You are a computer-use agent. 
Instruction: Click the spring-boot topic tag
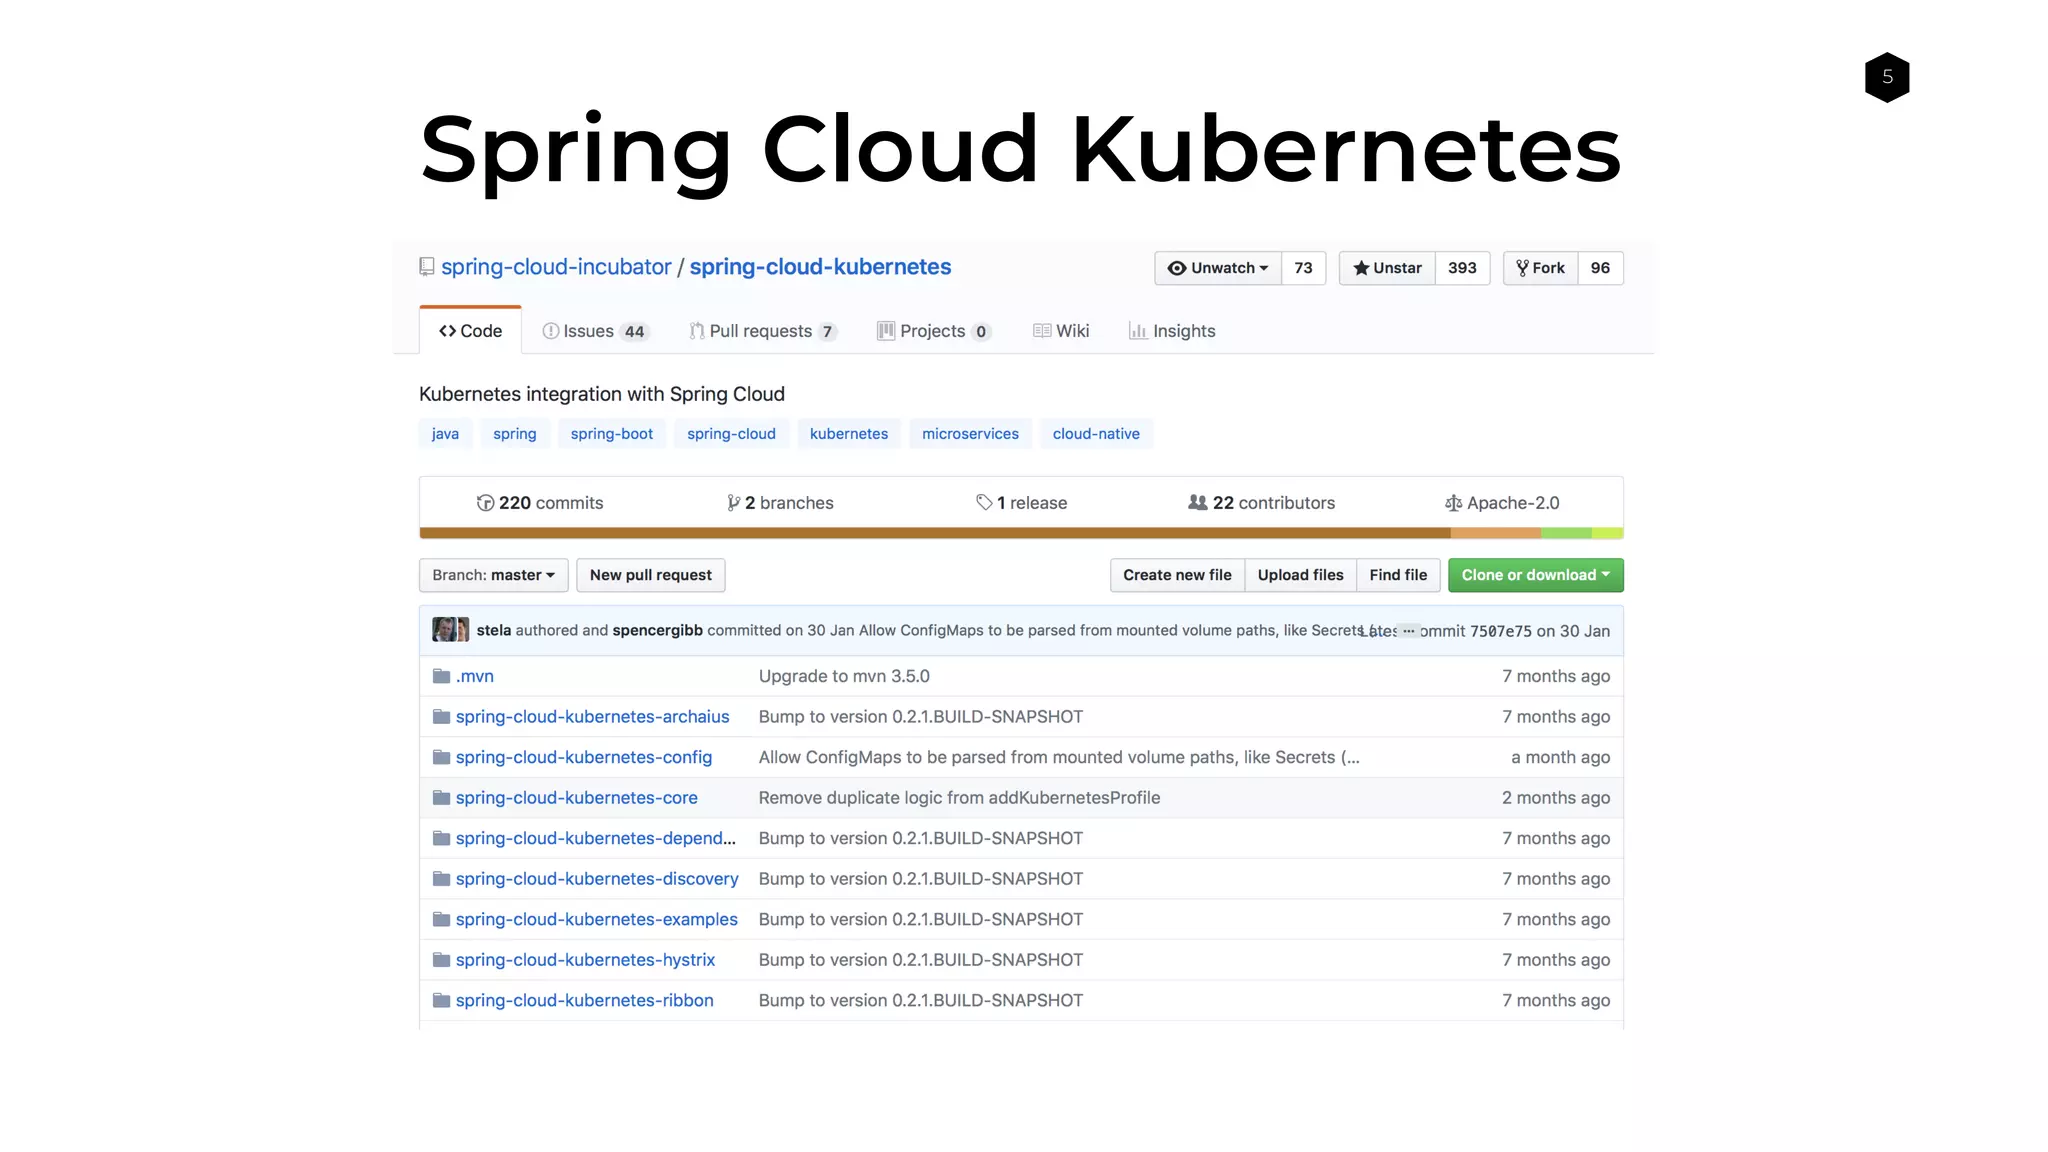tap(612, 434)
